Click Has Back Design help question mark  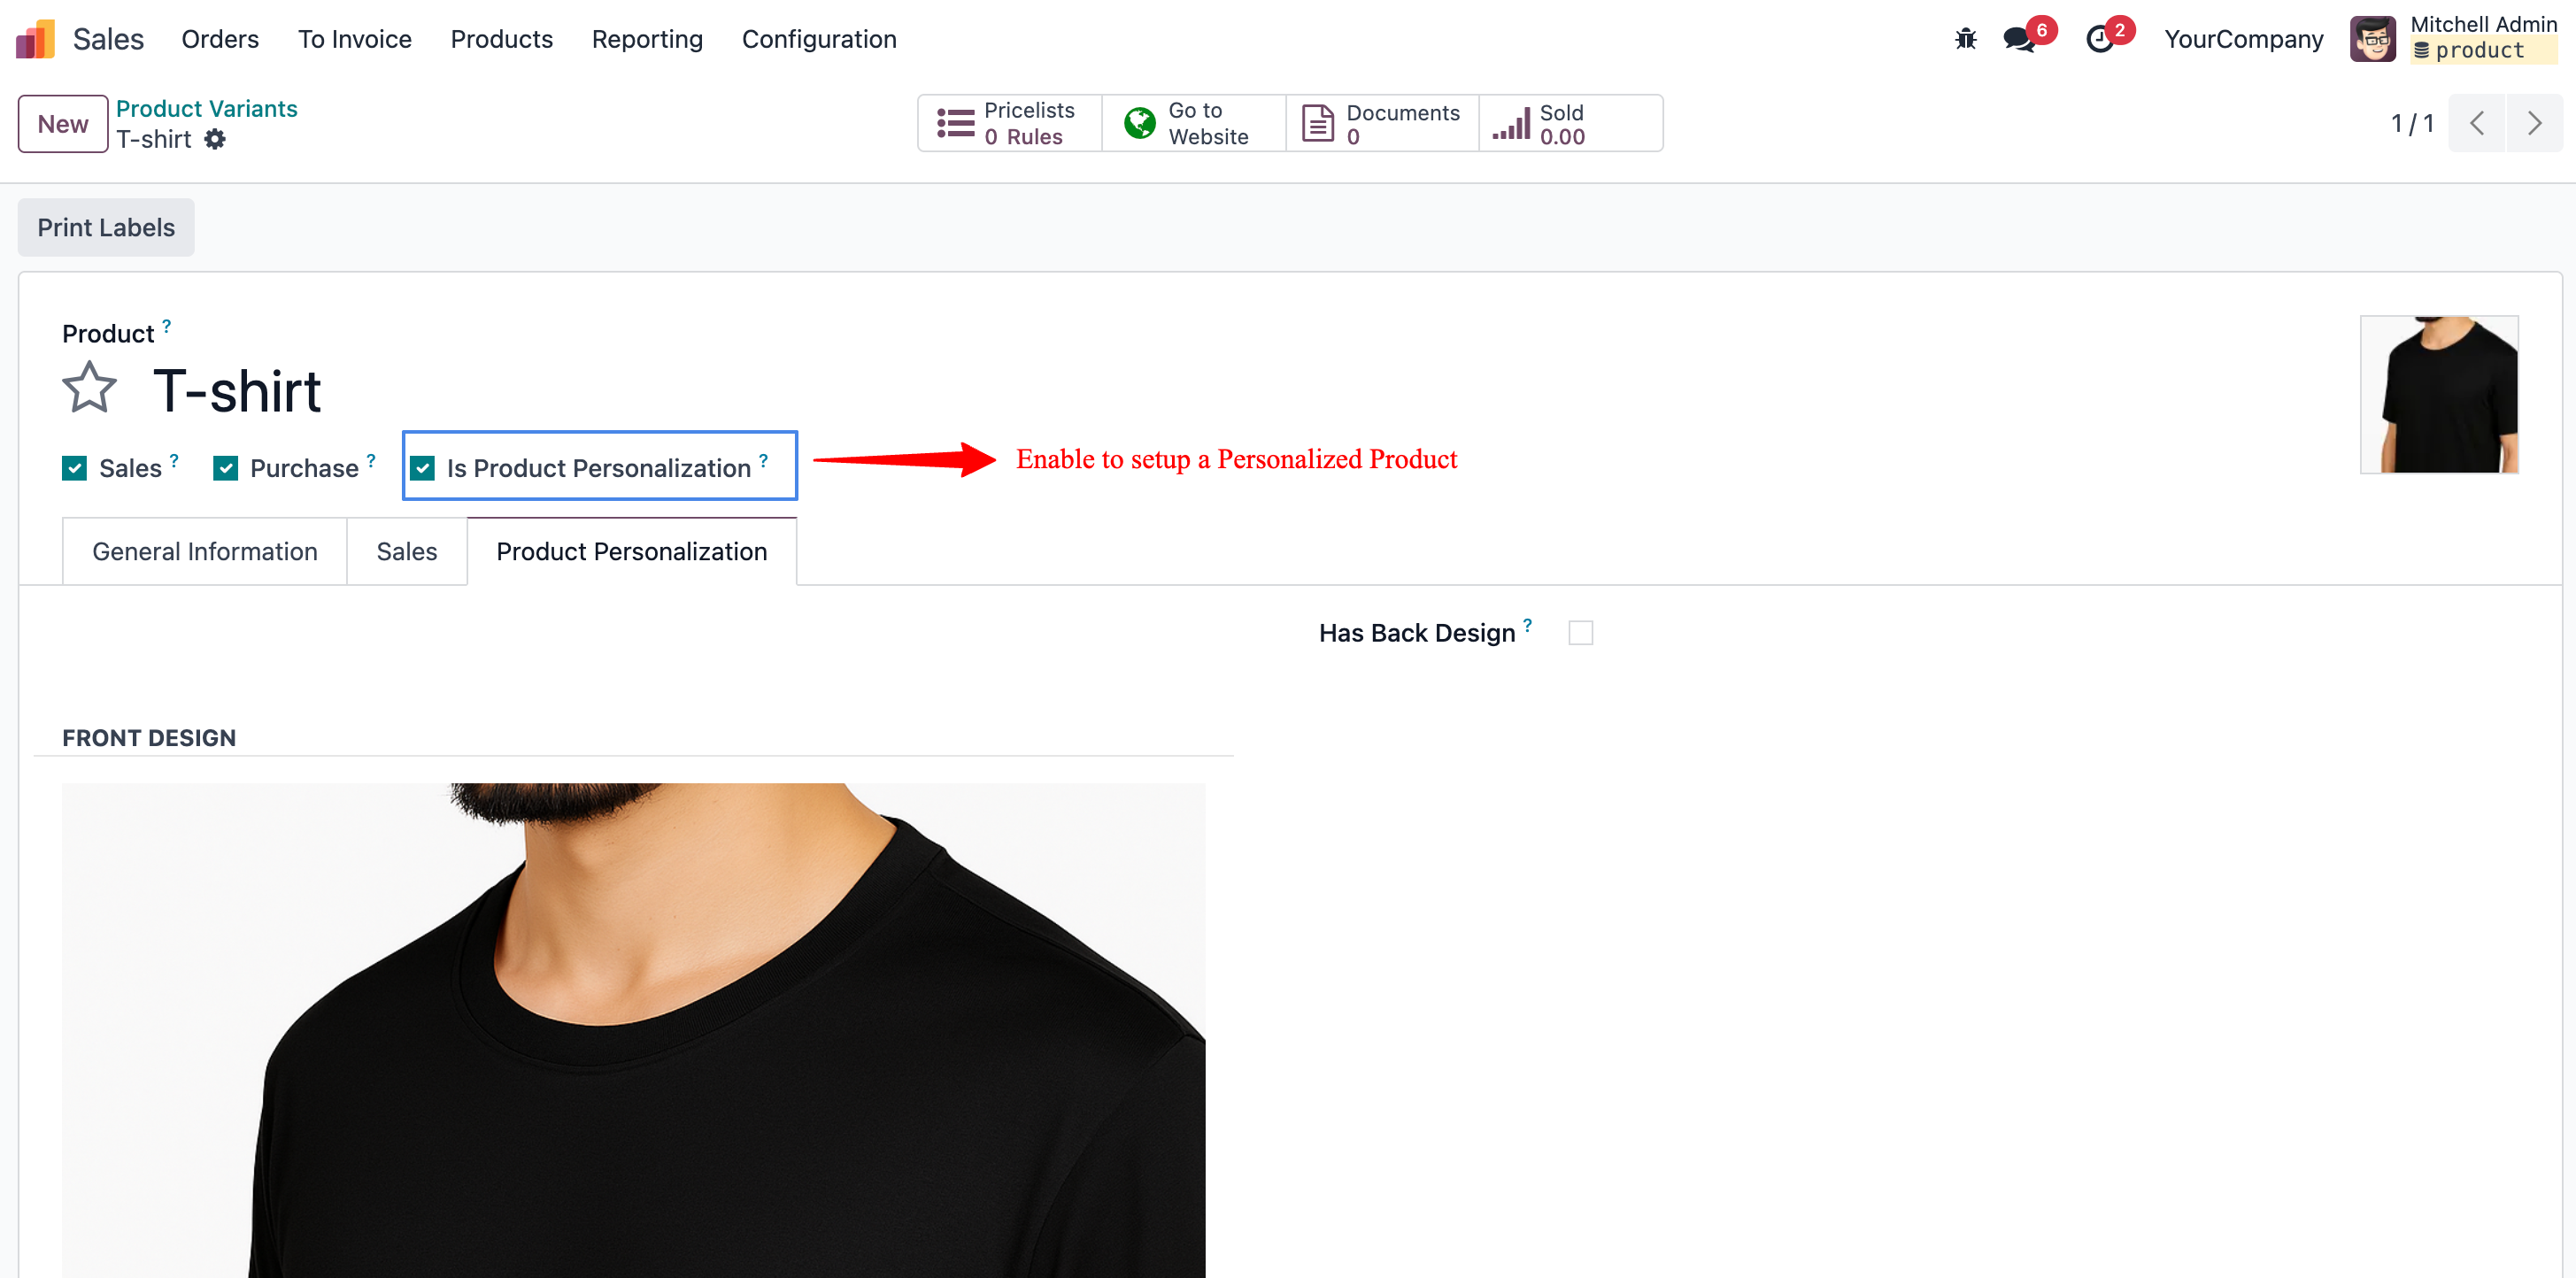(1527, 625)
